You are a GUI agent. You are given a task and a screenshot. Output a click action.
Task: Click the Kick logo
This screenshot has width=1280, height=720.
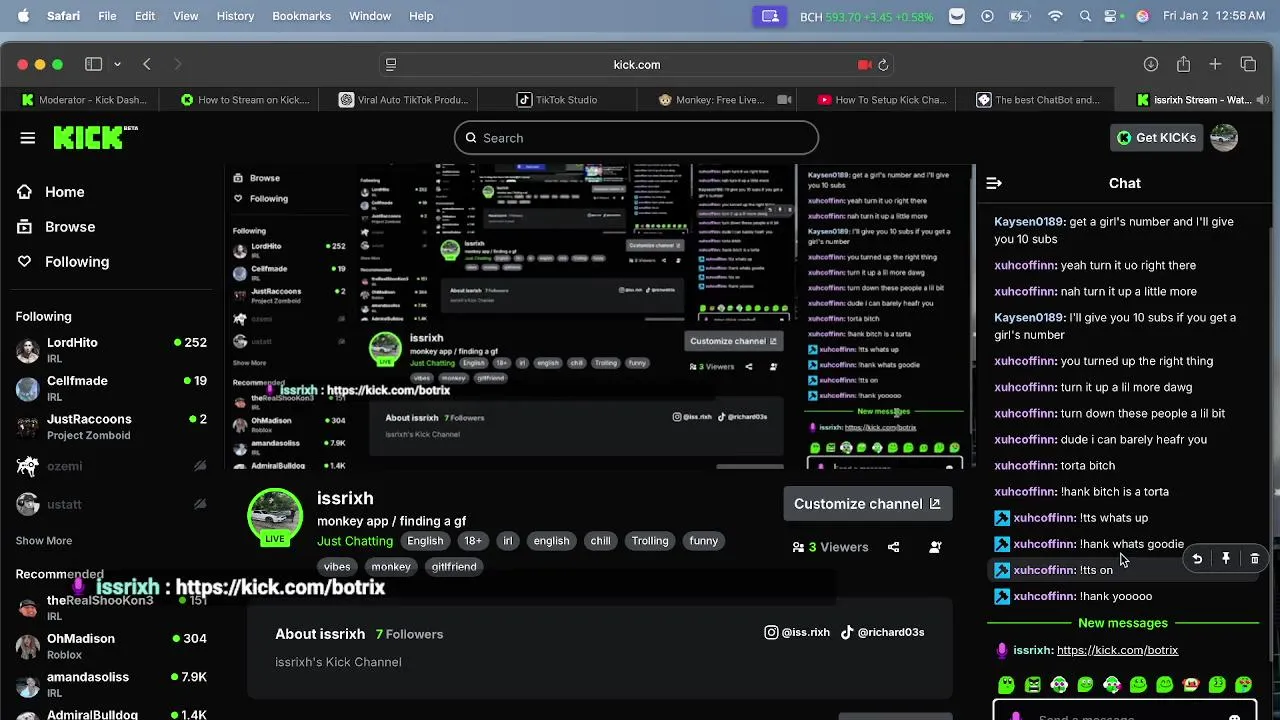click(95, 138)
